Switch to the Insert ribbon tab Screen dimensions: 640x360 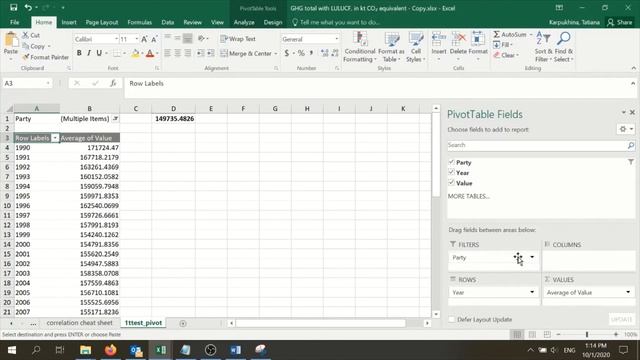click(x=69, y=22)
